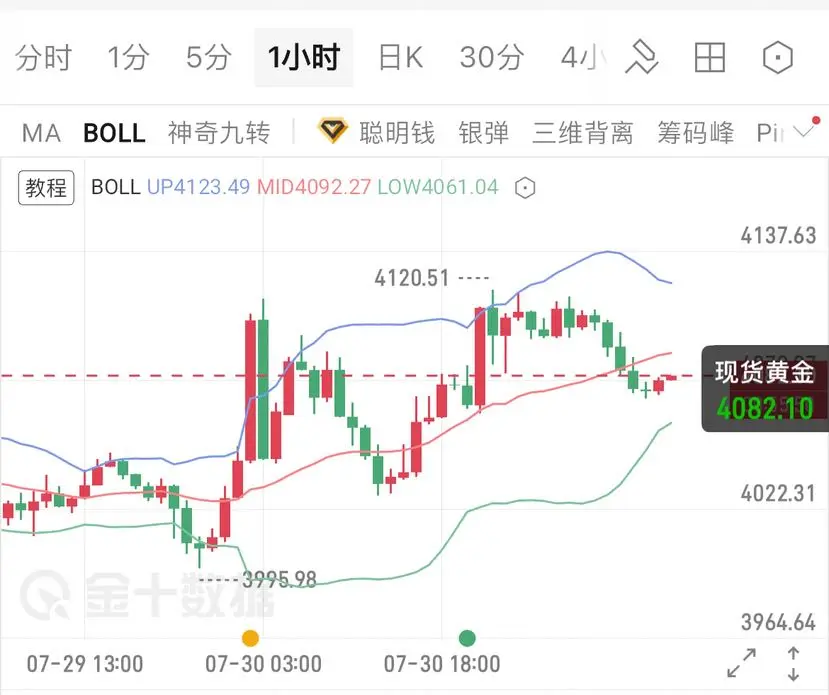Tap the green event marker dot
Screen dimensions: 829x695
point(467,638)
